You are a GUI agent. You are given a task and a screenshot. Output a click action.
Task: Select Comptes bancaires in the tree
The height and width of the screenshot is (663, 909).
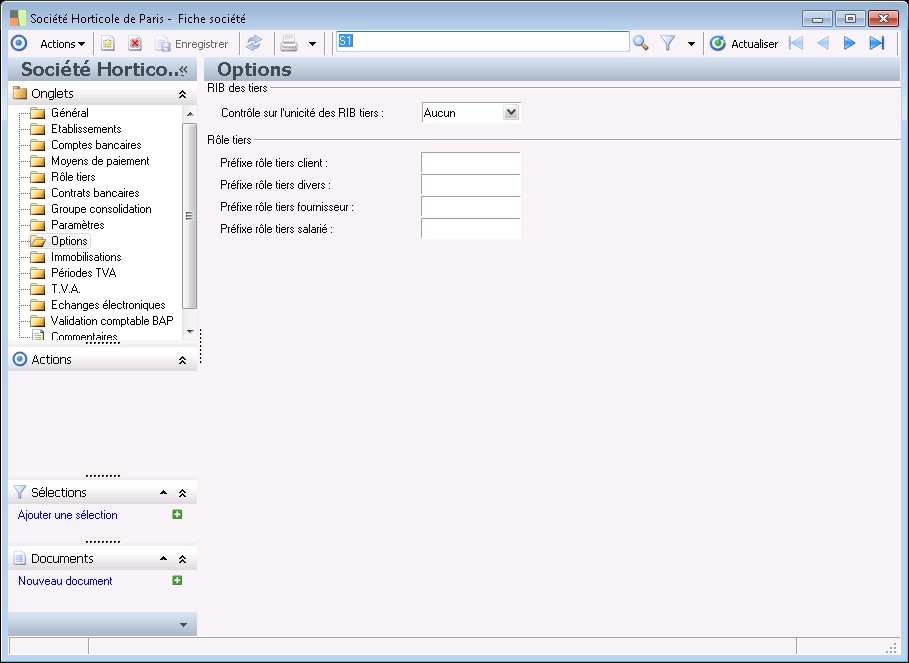pos(96,145)
